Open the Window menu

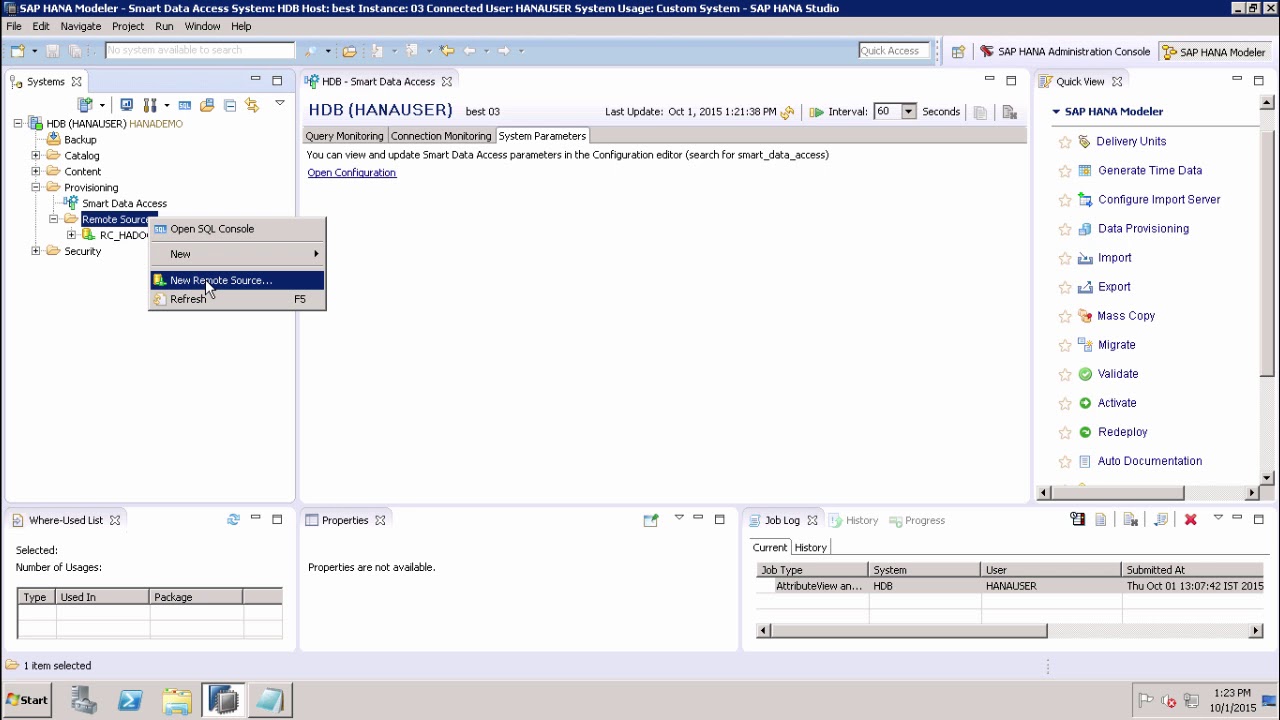coord(202,26)
